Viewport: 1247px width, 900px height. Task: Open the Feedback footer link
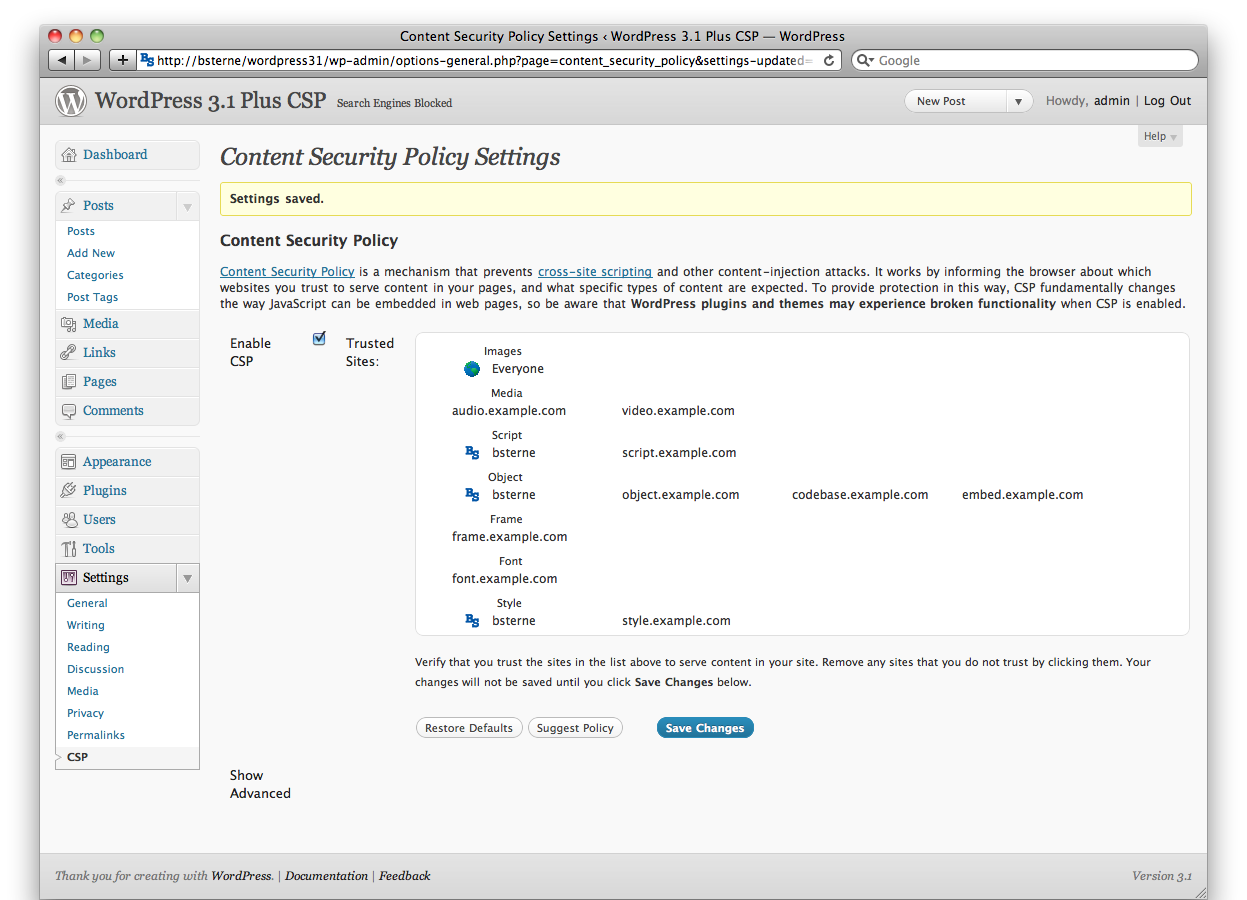point(405,876)
